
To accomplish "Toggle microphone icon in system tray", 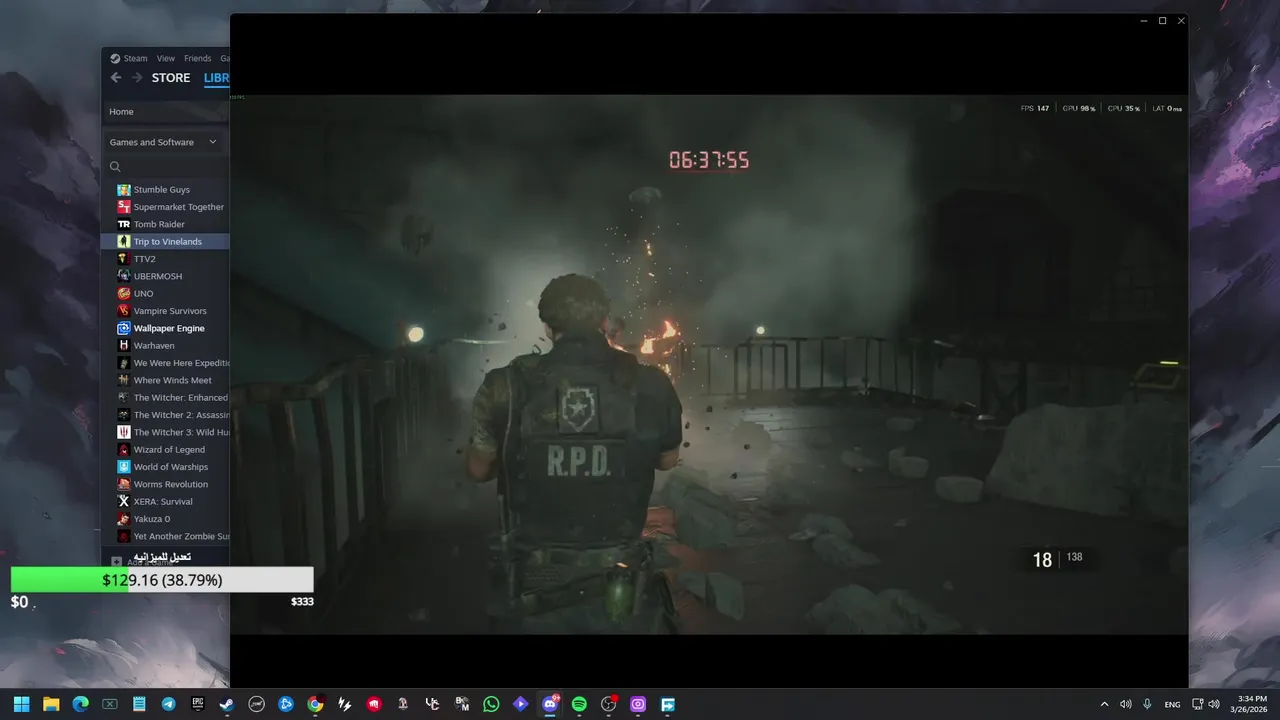I will pyautogui.click(x=1147, y=704).
